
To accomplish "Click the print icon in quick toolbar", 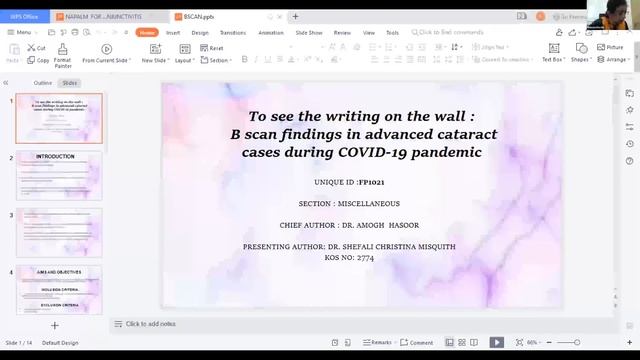I will coord(75,32).
